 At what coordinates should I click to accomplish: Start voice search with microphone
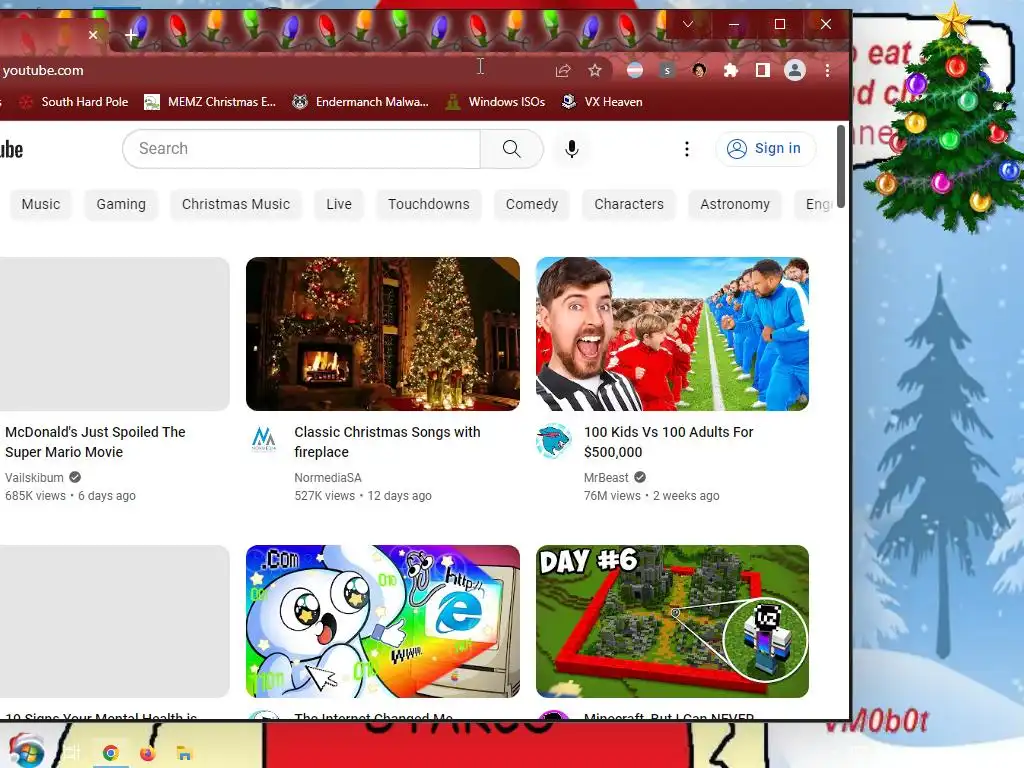click(x=571, y=149)
